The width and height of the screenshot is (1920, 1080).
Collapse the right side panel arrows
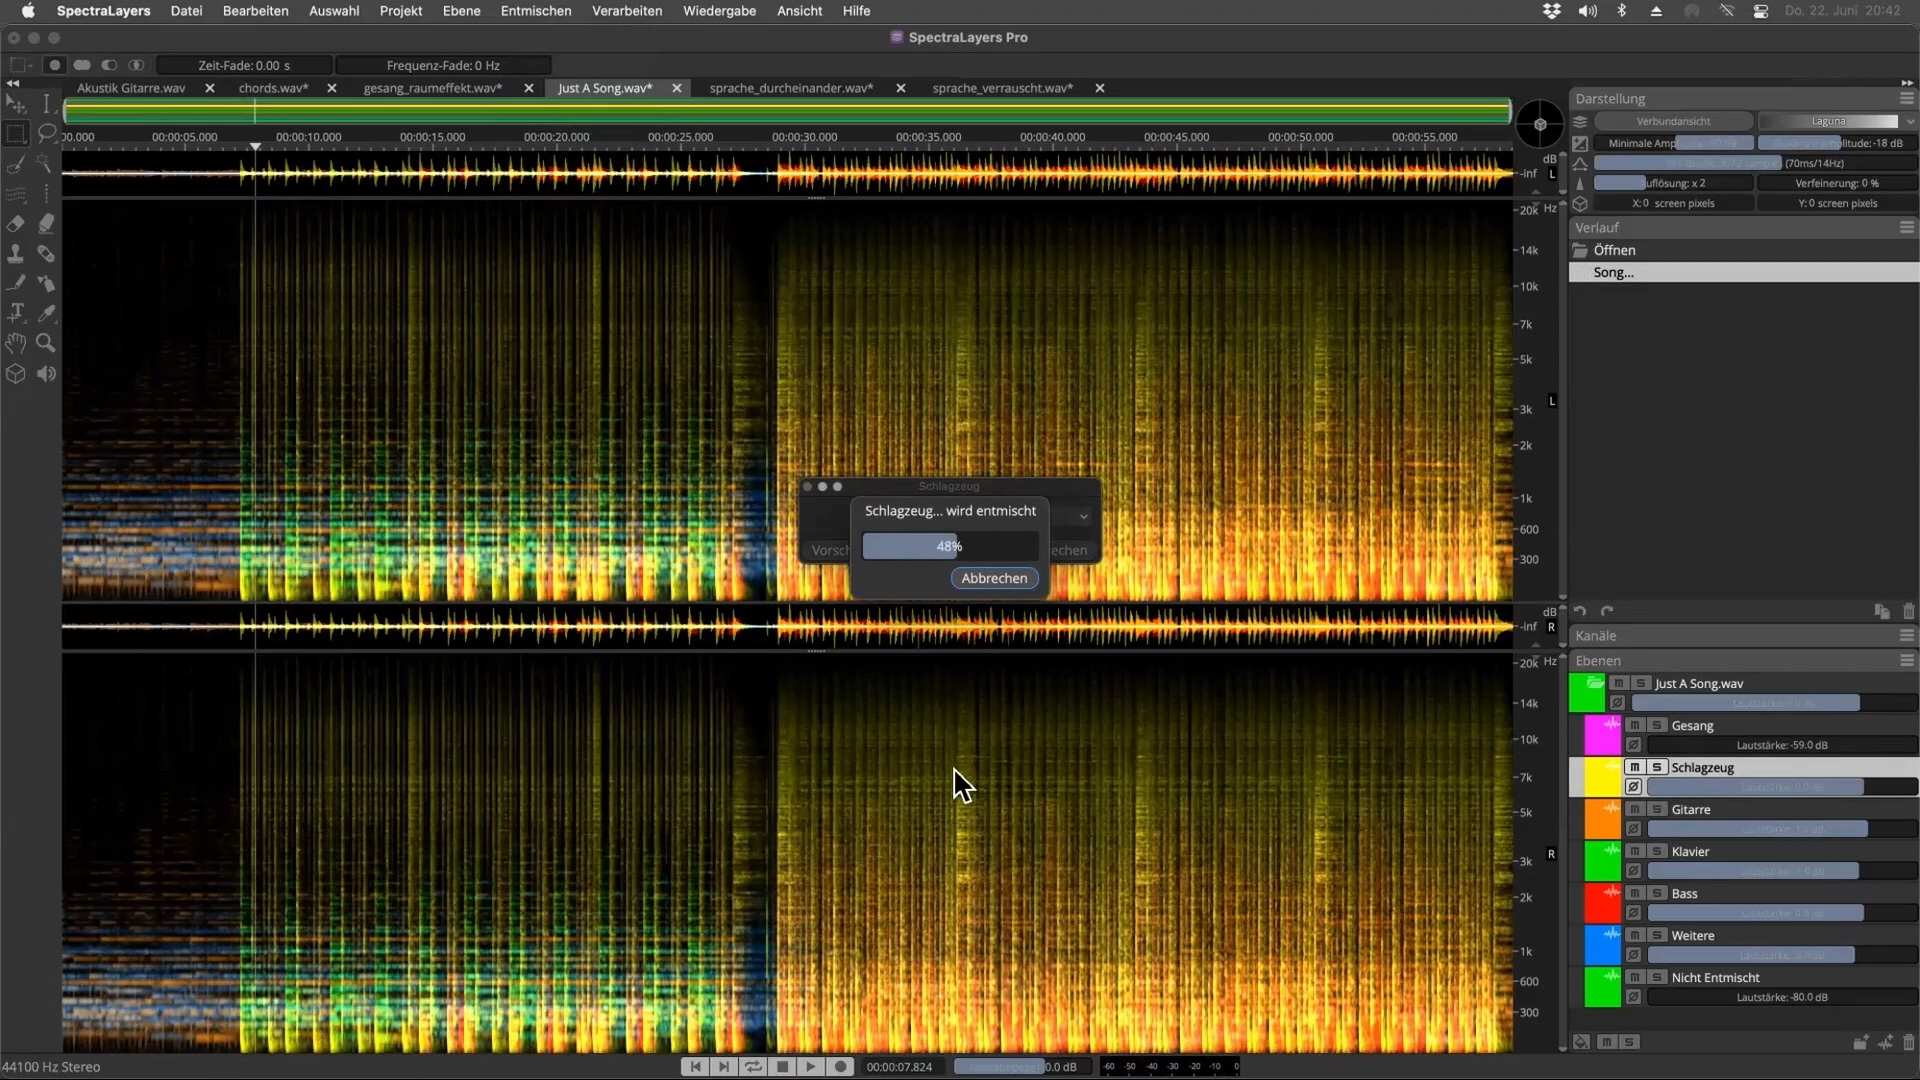[x=1907, y=83]
